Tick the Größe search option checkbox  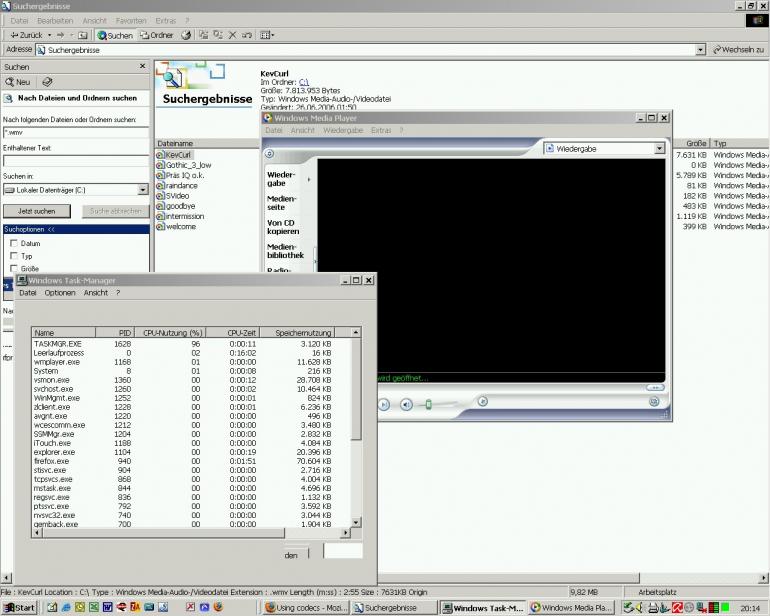click(x=13, y=269)
